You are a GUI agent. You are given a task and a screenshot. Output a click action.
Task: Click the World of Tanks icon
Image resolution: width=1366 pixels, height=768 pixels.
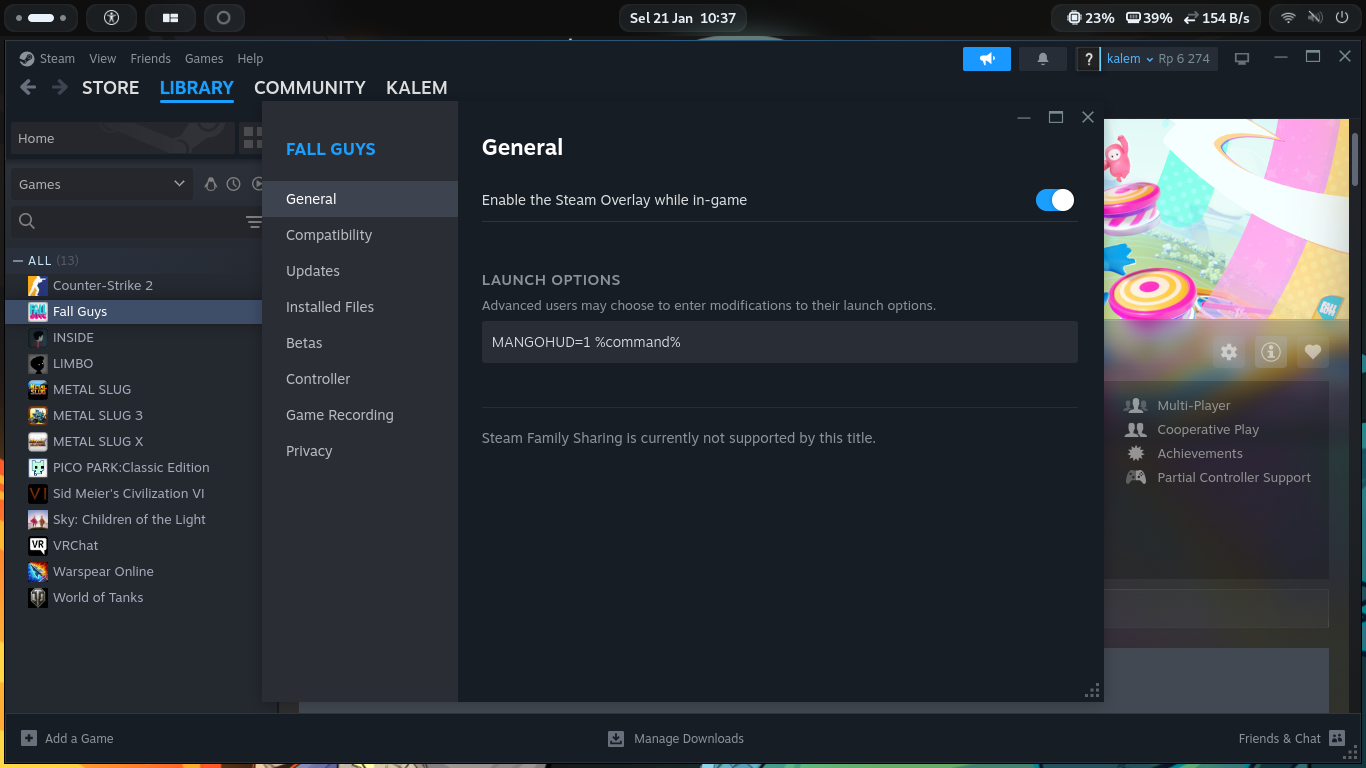38,597
